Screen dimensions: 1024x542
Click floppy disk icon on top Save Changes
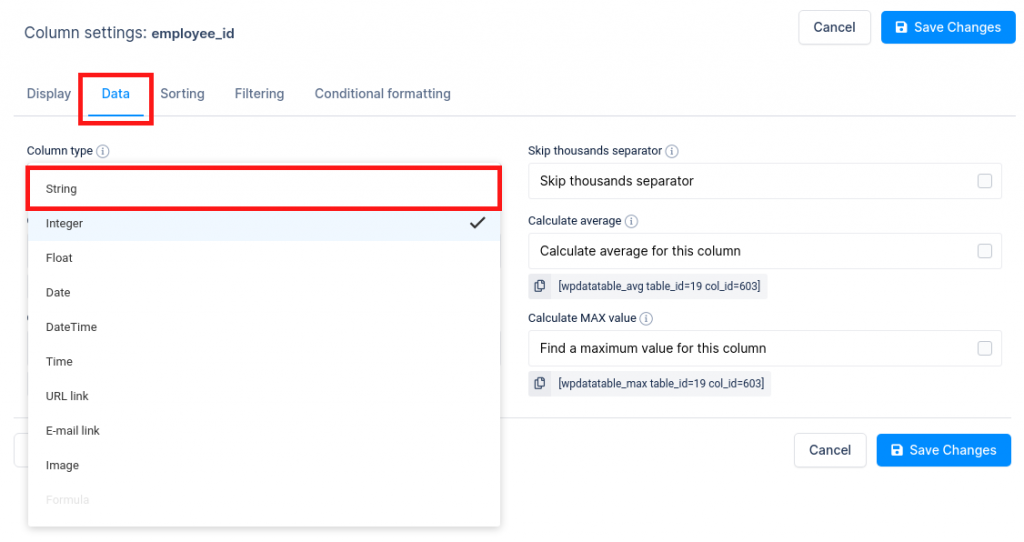901,27
